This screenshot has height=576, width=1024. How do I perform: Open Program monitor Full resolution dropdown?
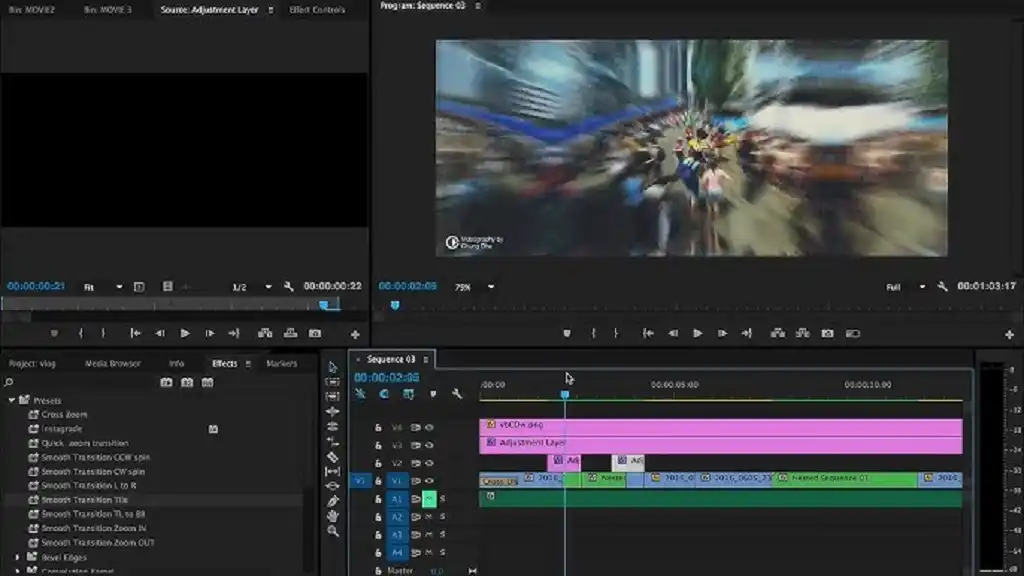[906, 287]
